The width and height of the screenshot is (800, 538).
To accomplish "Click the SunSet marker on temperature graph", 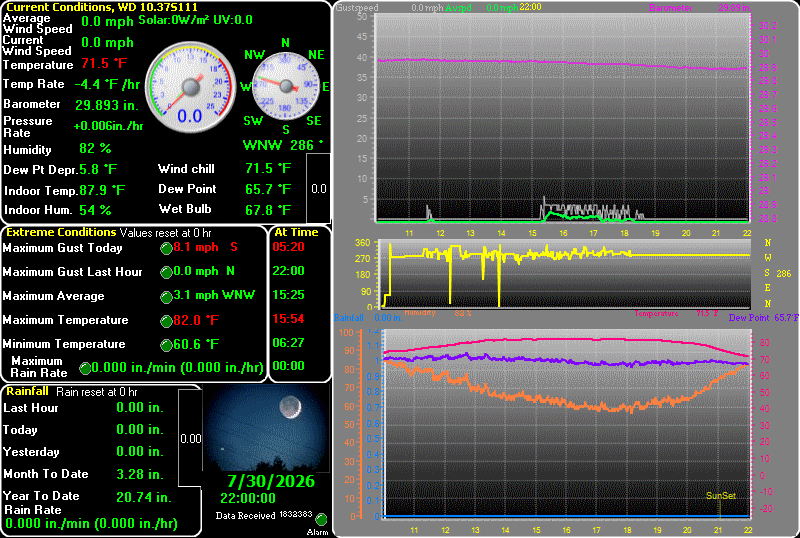I will [720, 496].
